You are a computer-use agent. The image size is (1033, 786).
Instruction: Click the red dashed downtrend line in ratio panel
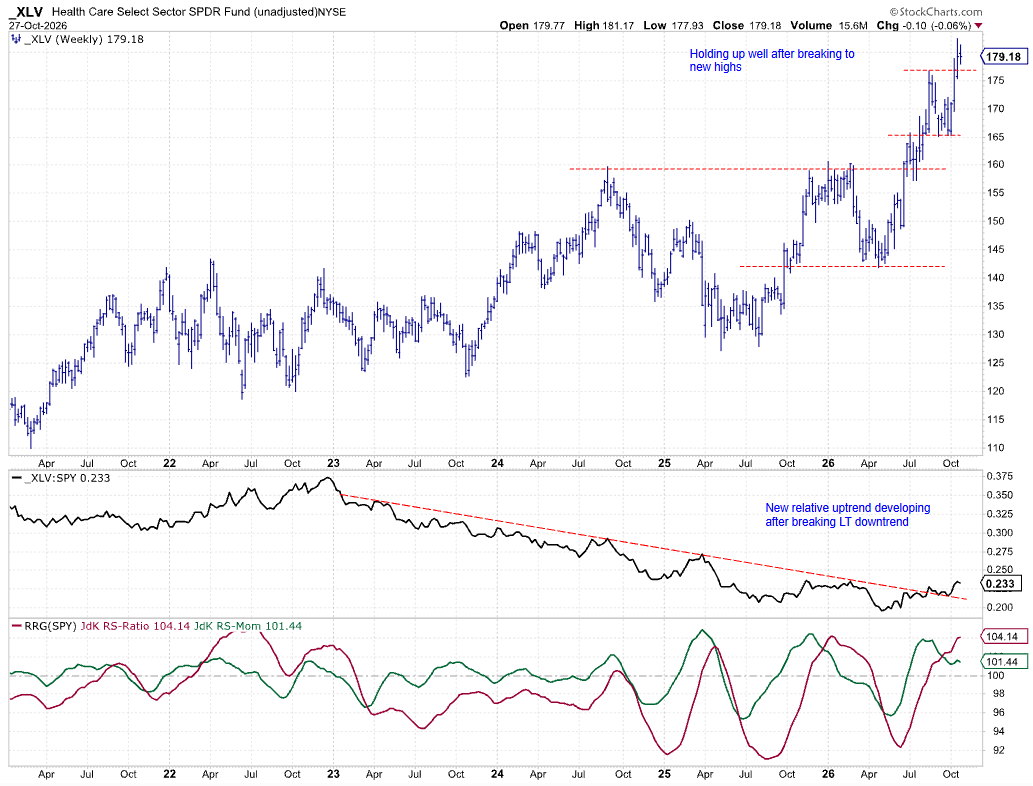point(654,546)
